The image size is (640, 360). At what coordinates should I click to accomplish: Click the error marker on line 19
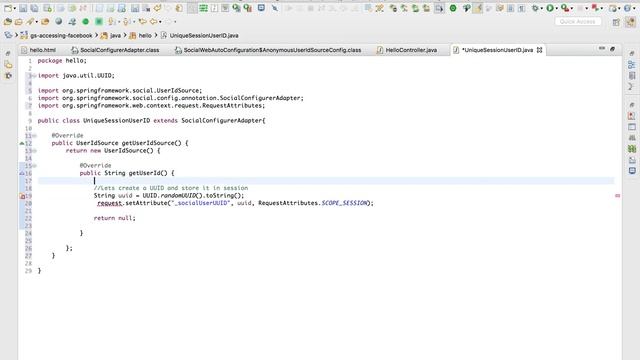pyautogui.click(x=22, y=196)
